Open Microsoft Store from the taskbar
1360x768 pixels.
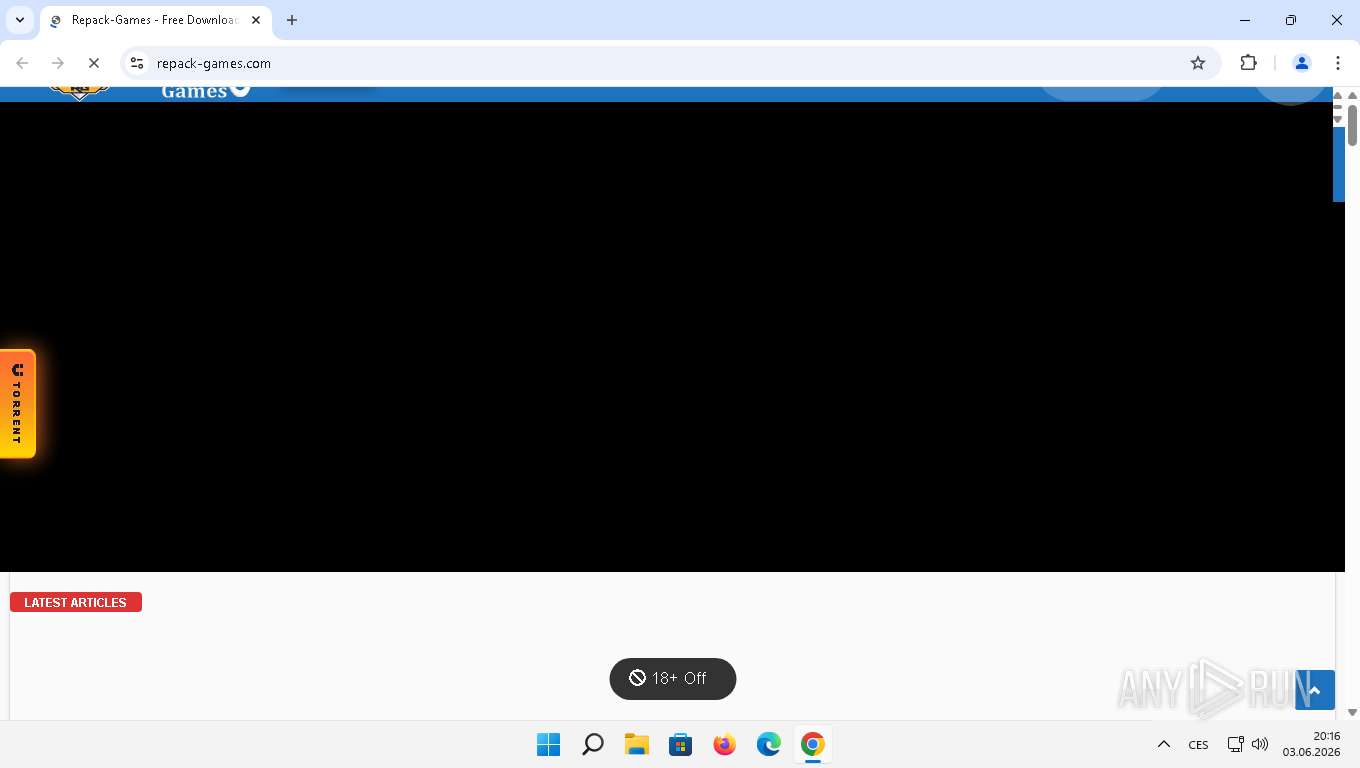[x=681, y=745]
